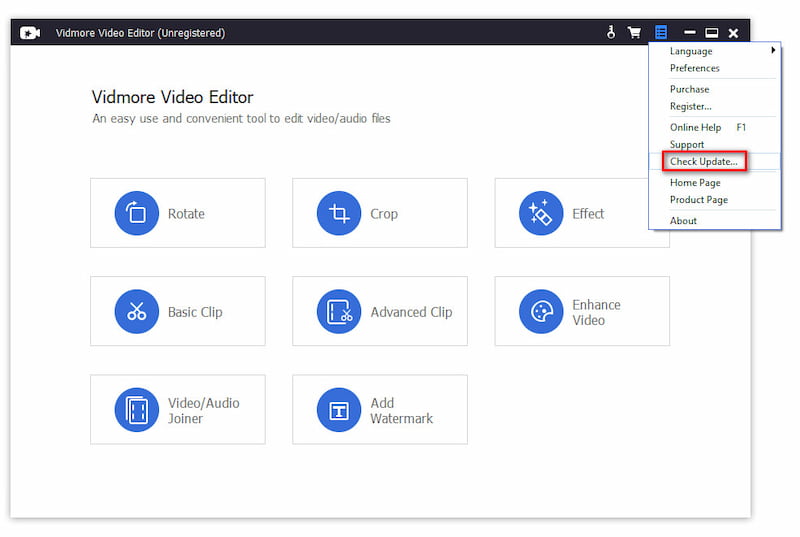The height and width of the screenshot is (537, 800).
Task: Go to Home Page menu entry
Action: pos(695,183)
